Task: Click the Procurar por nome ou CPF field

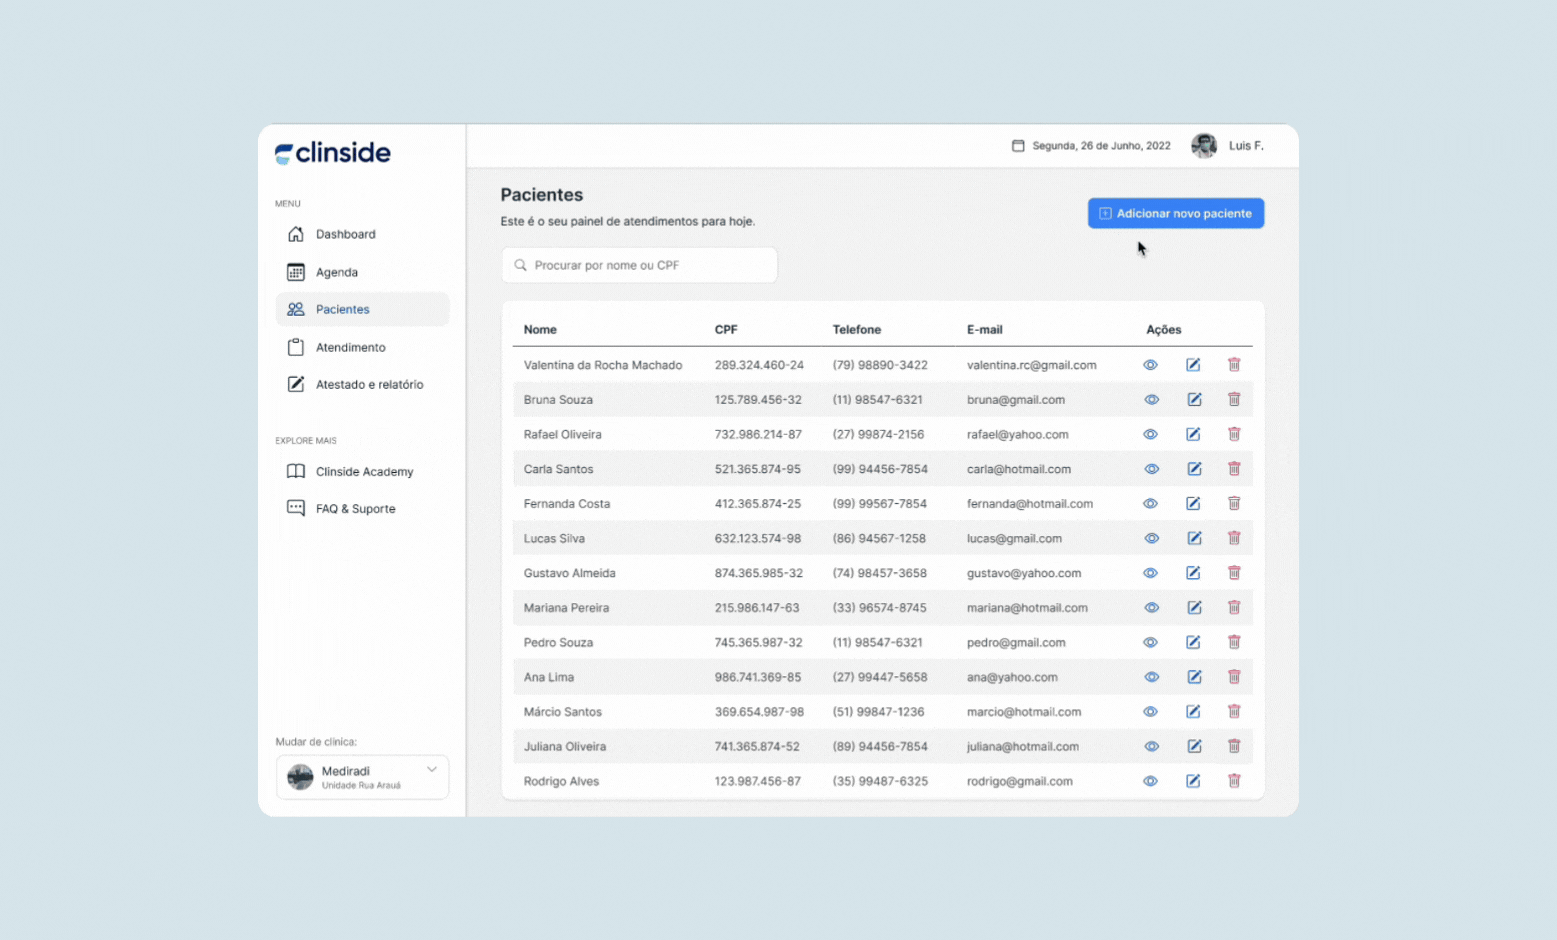Action: point(639,265)
